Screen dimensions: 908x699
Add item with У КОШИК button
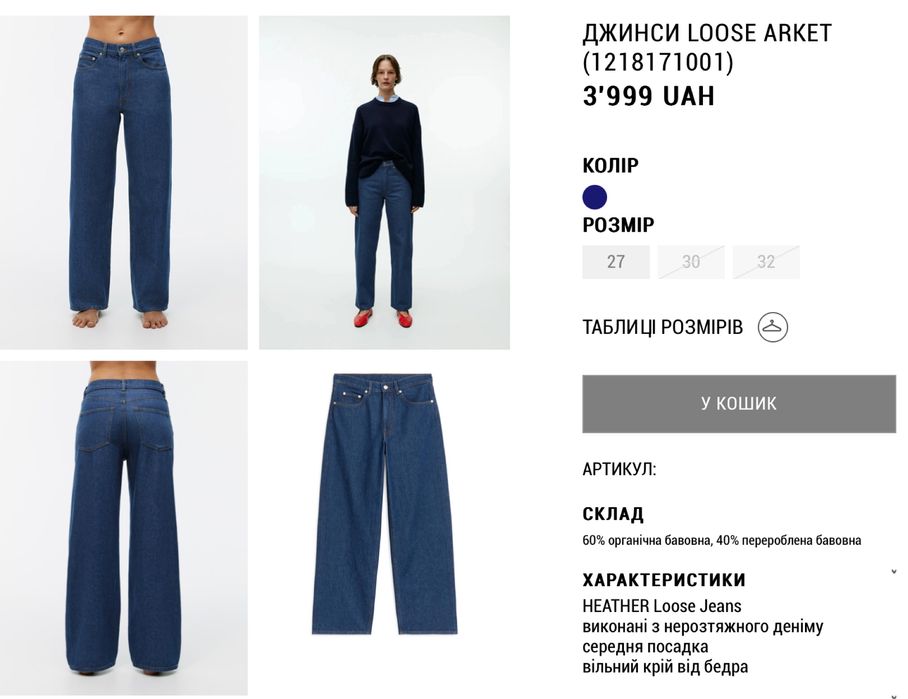[739, 404]
